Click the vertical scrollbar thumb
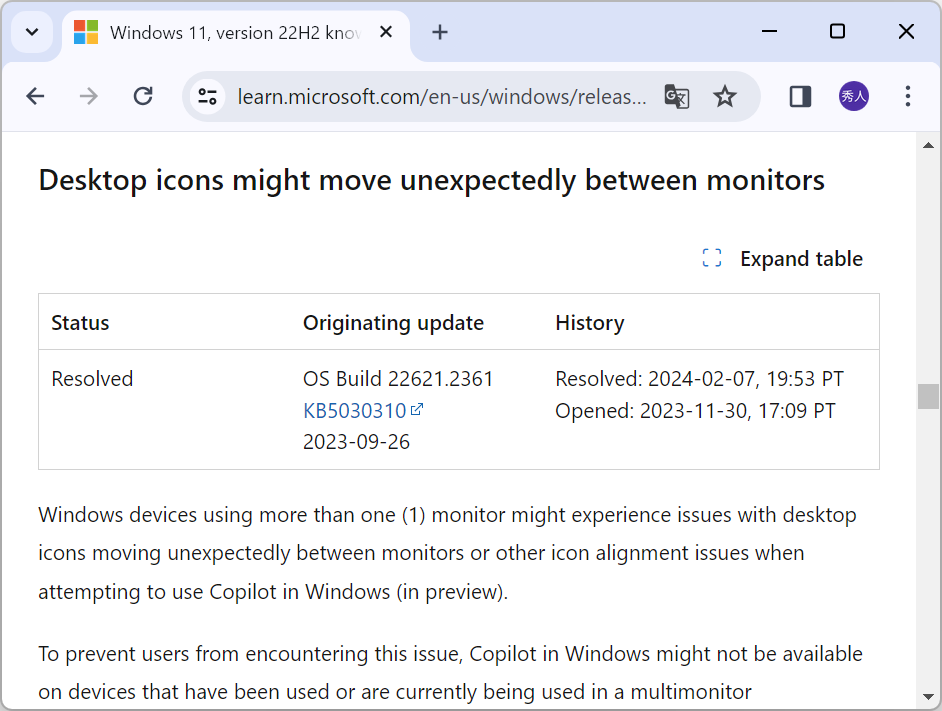This screenshot has height=711, width=942. (x=927, y=396)
